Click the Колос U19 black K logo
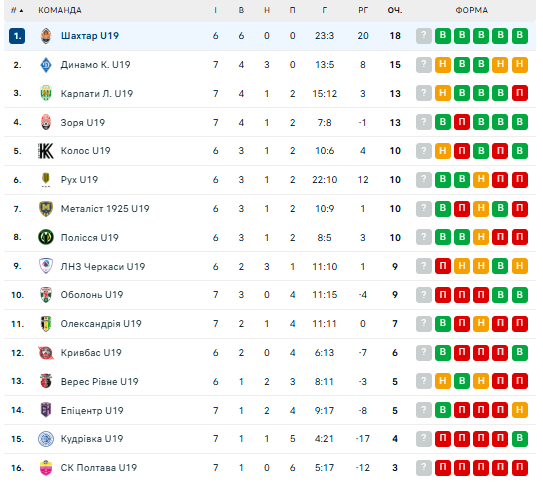 [x=46, y=151]
